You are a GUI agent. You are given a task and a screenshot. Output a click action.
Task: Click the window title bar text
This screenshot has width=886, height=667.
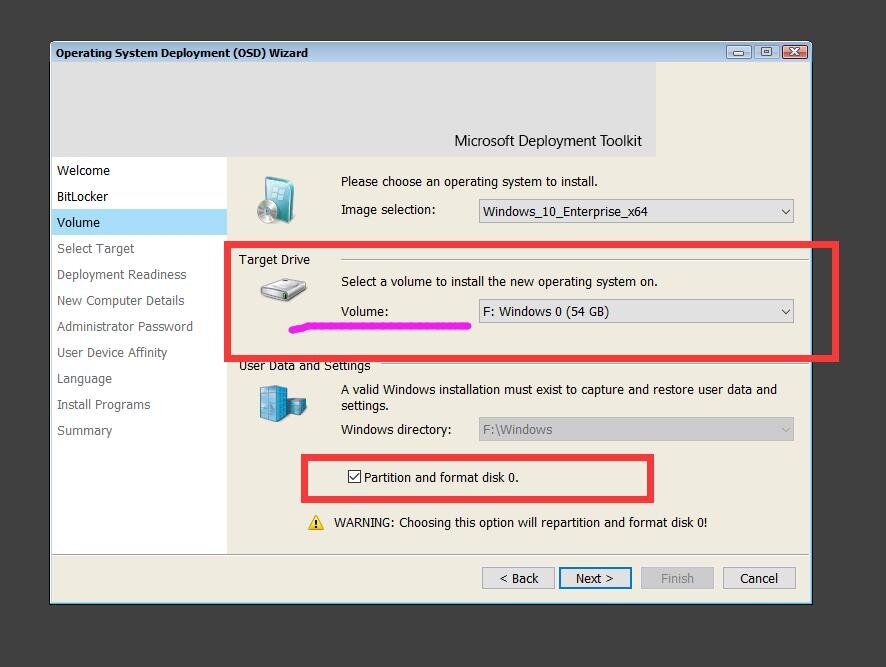tap(182, 53)
